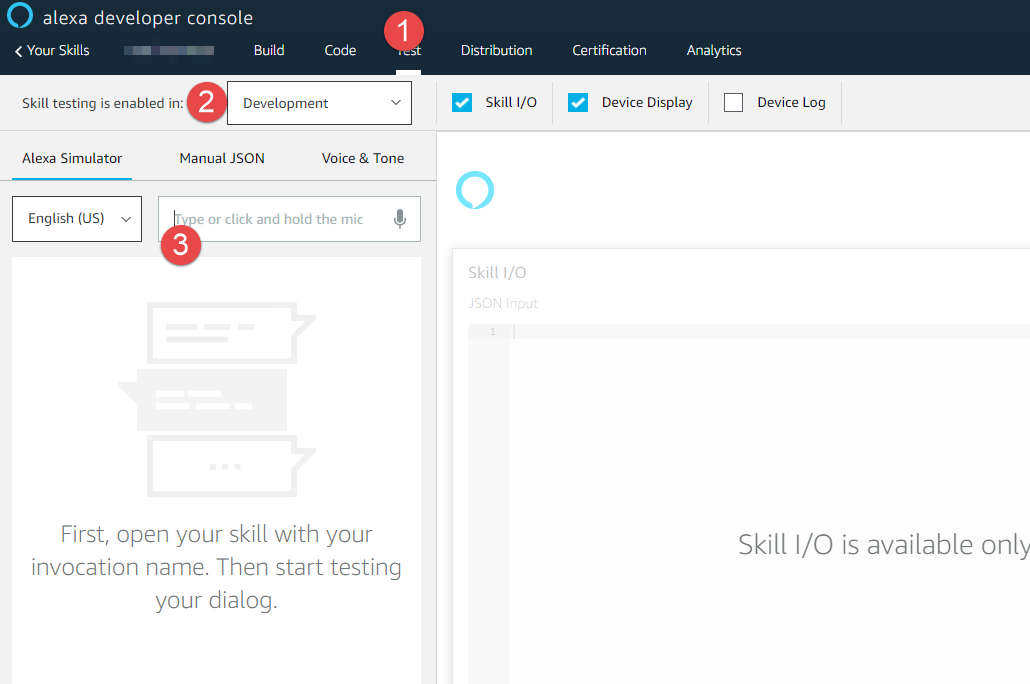Go to the Distribution tab
Image resolution: width=1030 pixels, height=684 pixels.
pyautogui.click(x=497, y=51)
